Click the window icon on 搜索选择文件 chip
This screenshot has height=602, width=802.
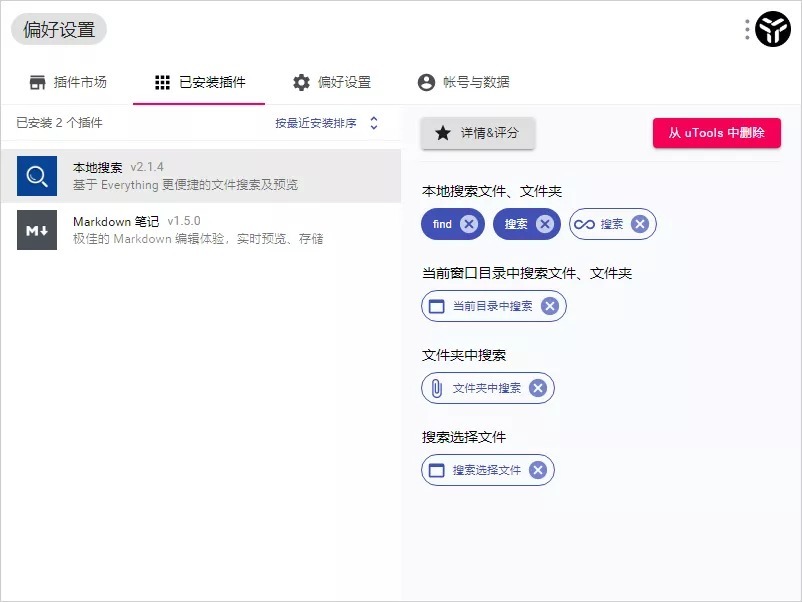(x=436, y=470)
